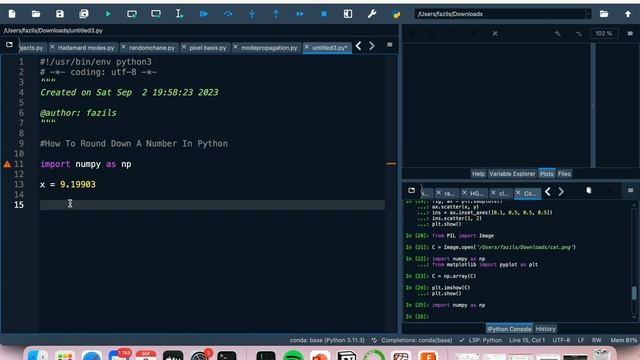Select the untitled3.py editor tab
The image size is (640, 360).
329,48
